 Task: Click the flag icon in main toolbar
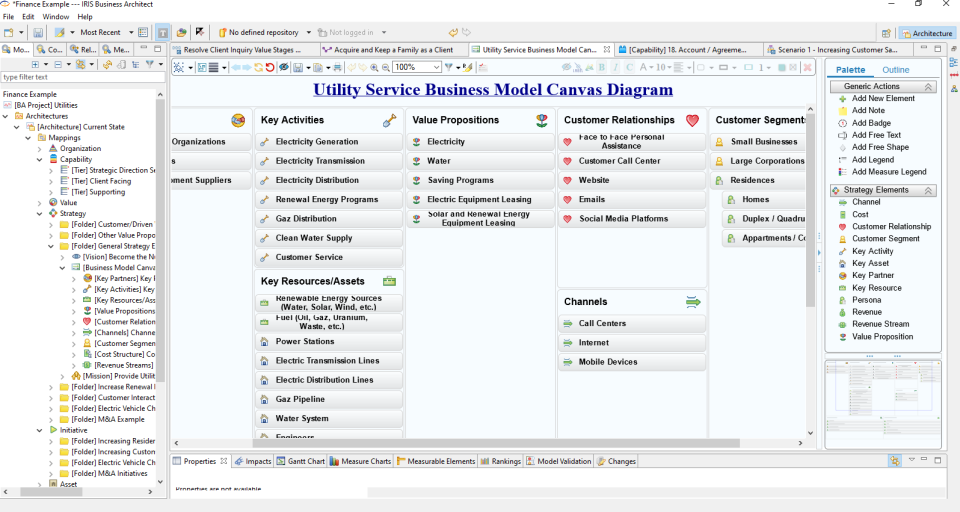[x=200, y=32]
